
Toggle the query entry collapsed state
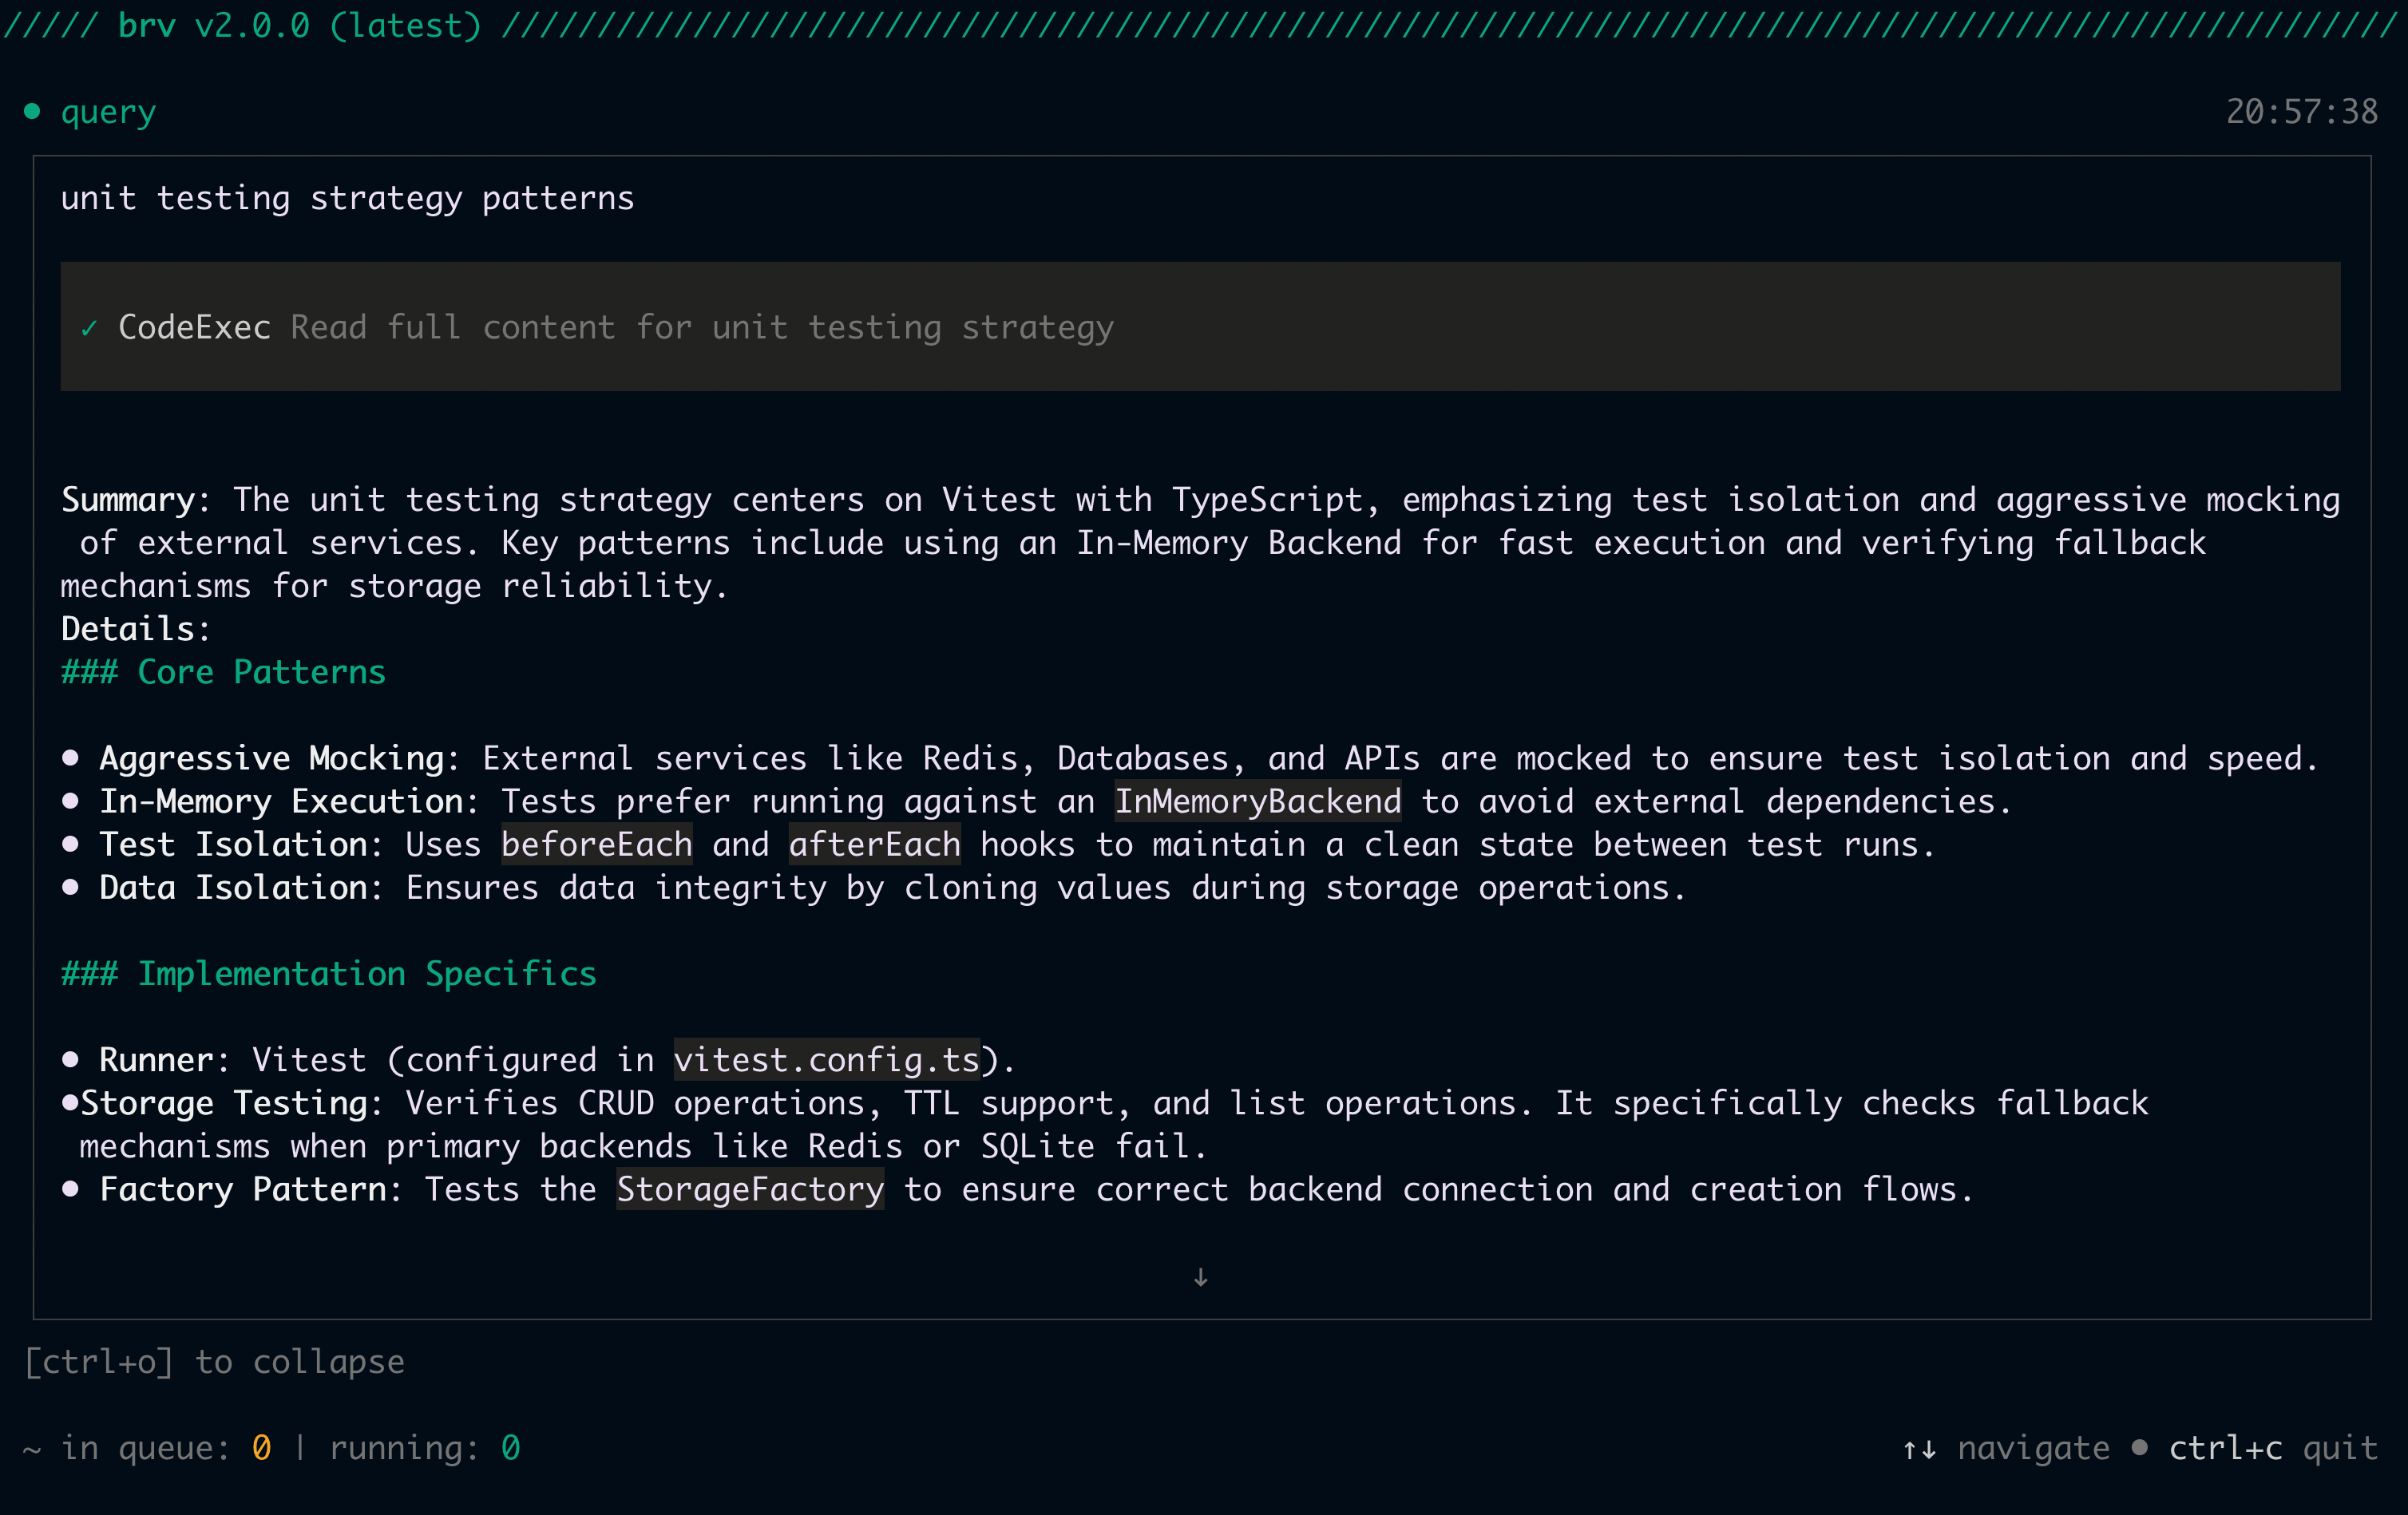click(x=108, y=111)
